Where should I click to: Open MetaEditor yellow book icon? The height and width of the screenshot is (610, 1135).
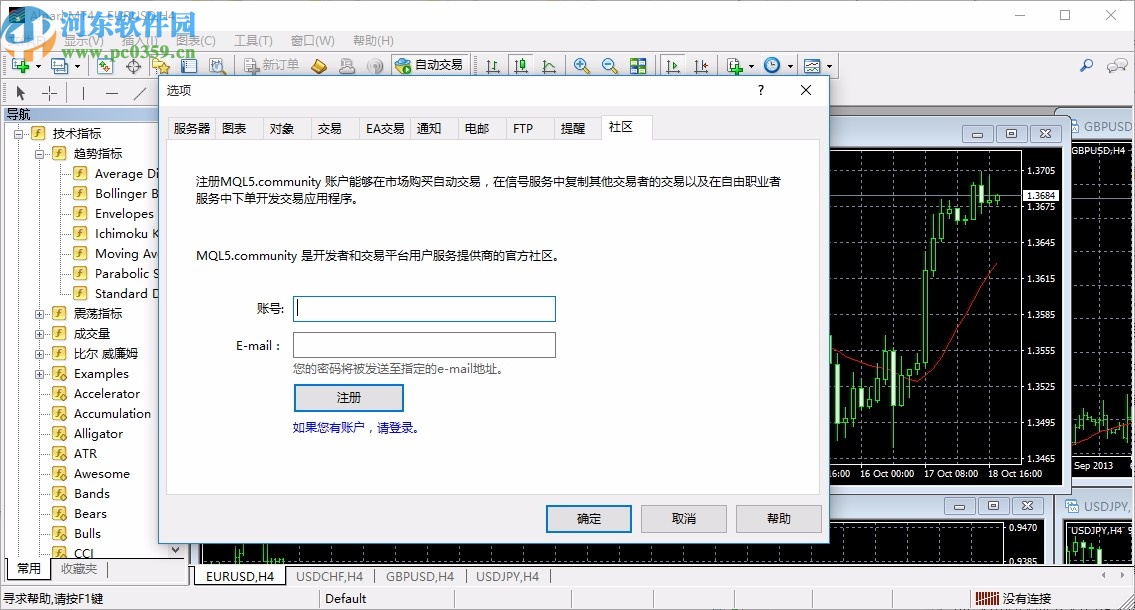[x=318, y=66]
